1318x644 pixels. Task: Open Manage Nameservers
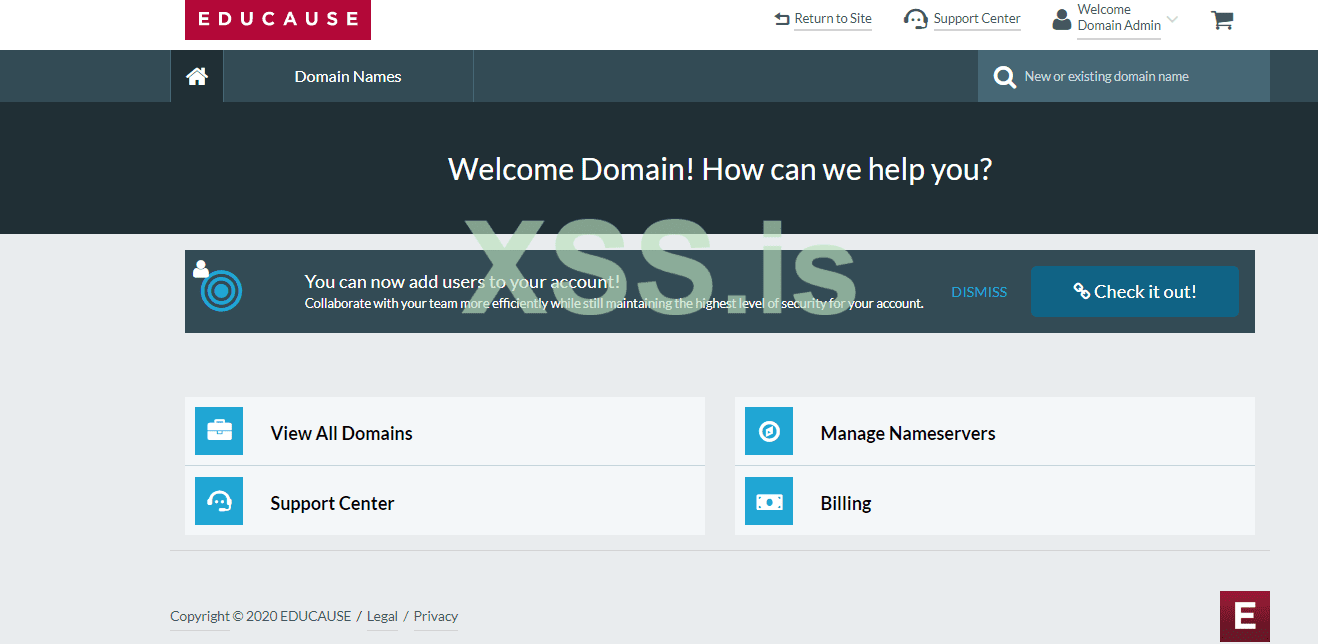(995, 431)
